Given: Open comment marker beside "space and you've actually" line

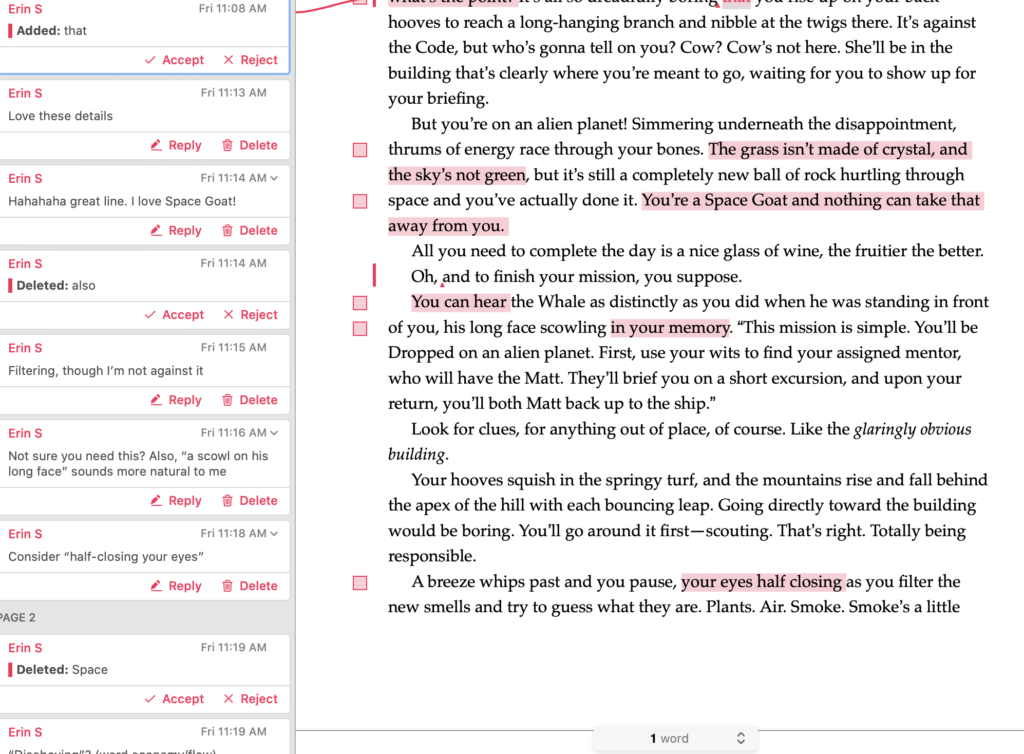Looking at the screenshot, I should pos(360,201).
